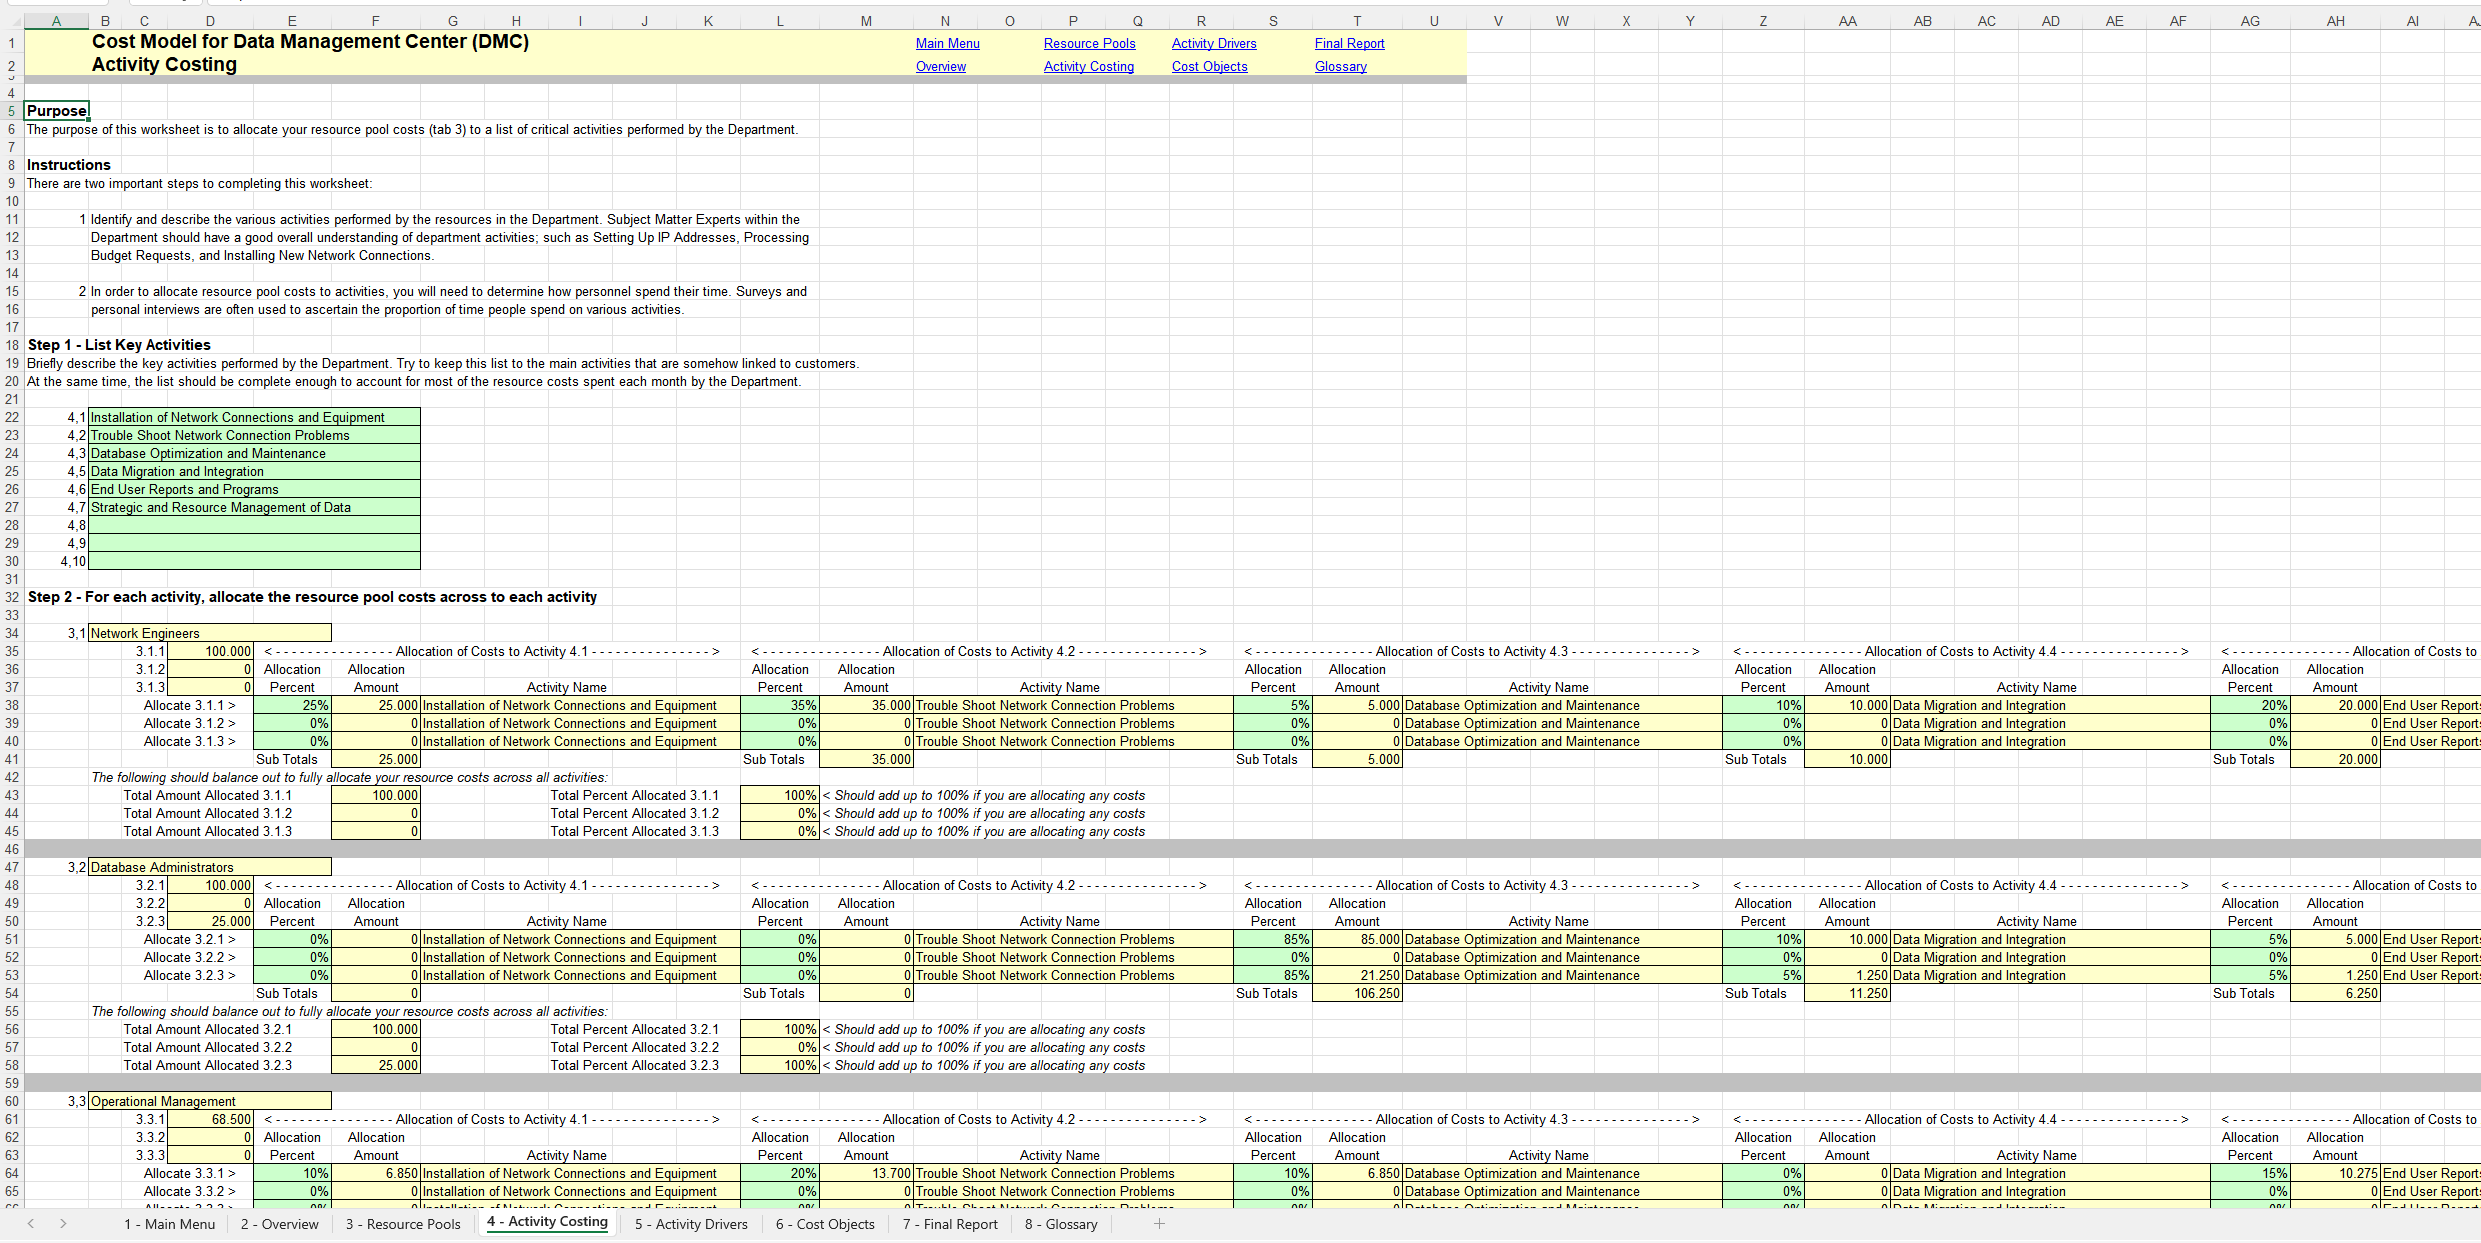Follow the Glossary hyperlink in header
The image size is (2481, 1243).
point(1340,66)
